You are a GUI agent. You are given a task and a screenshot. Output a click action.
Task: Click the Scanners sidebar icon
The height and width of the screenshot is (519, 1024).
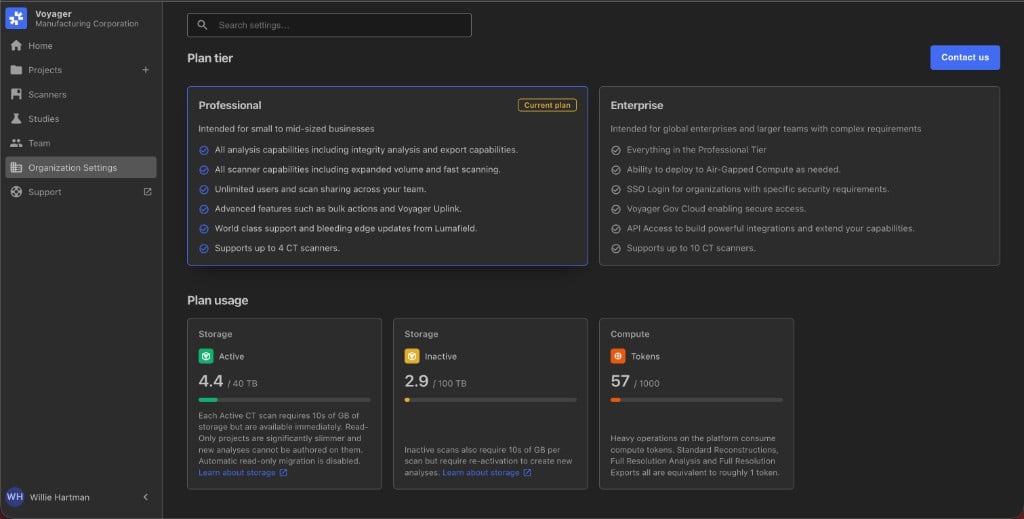[x=16, y=94]
